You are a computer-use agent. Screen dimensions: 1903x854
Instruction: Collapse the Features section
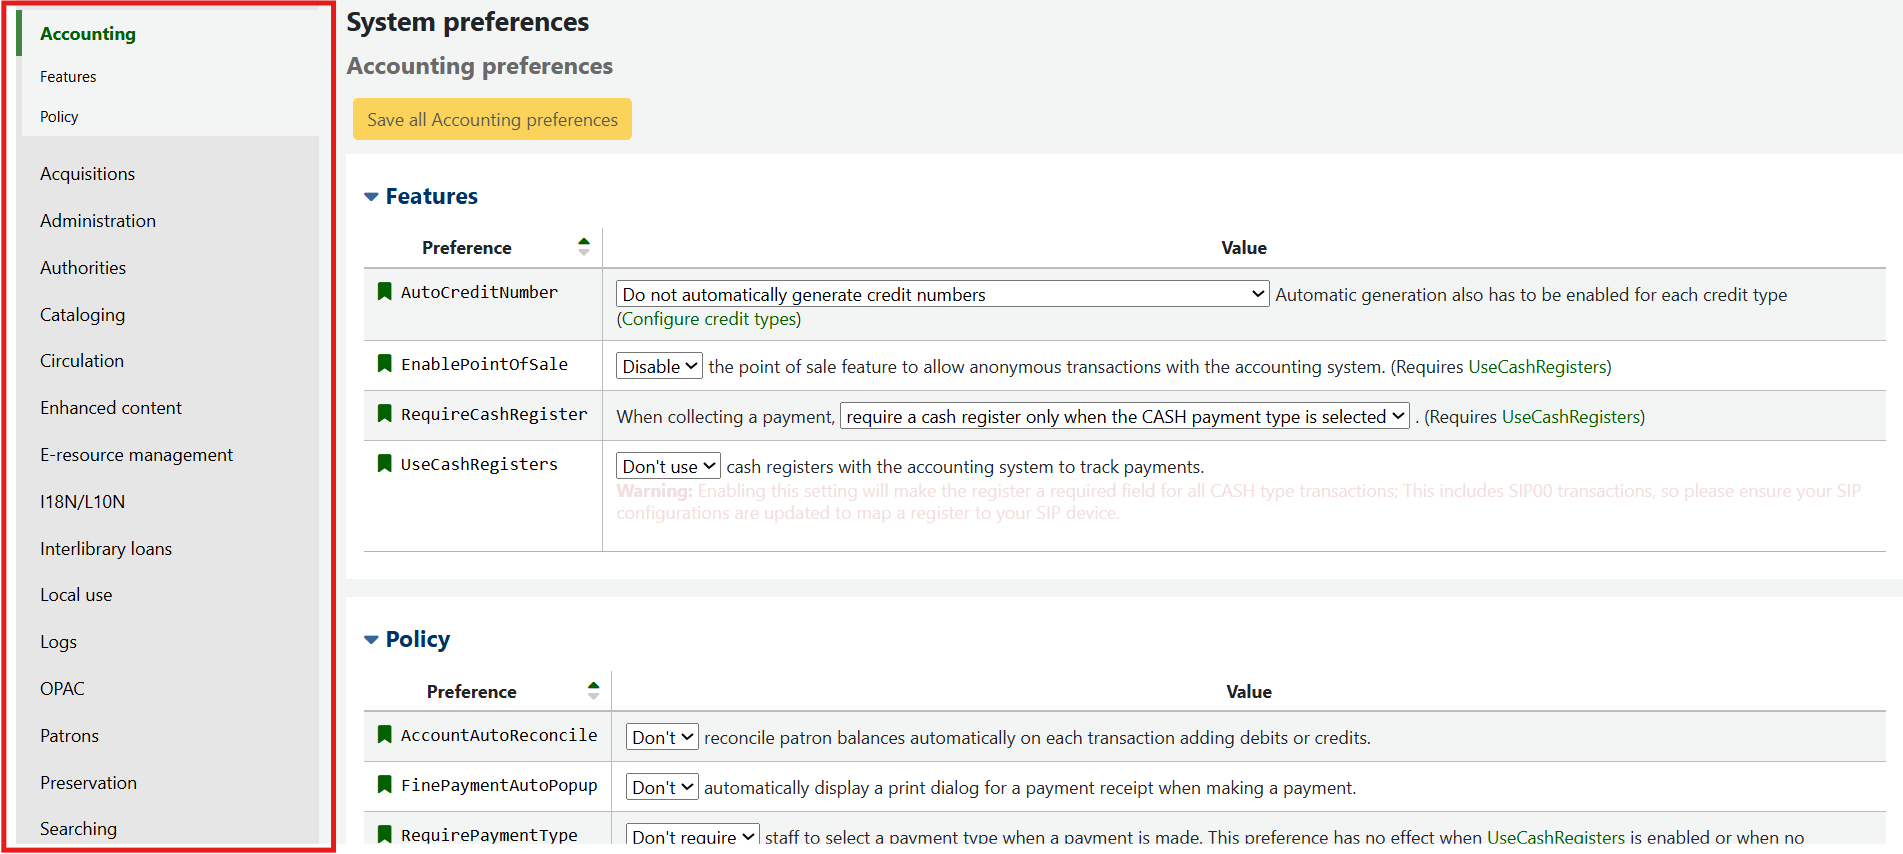click(x=372, y=197)
